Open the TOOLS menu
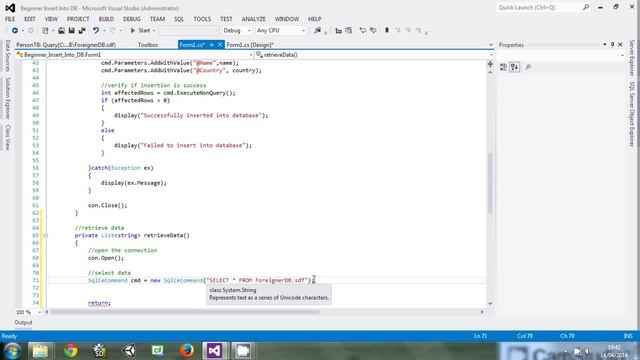Screen dimensions: 640x360 point(202,19)
